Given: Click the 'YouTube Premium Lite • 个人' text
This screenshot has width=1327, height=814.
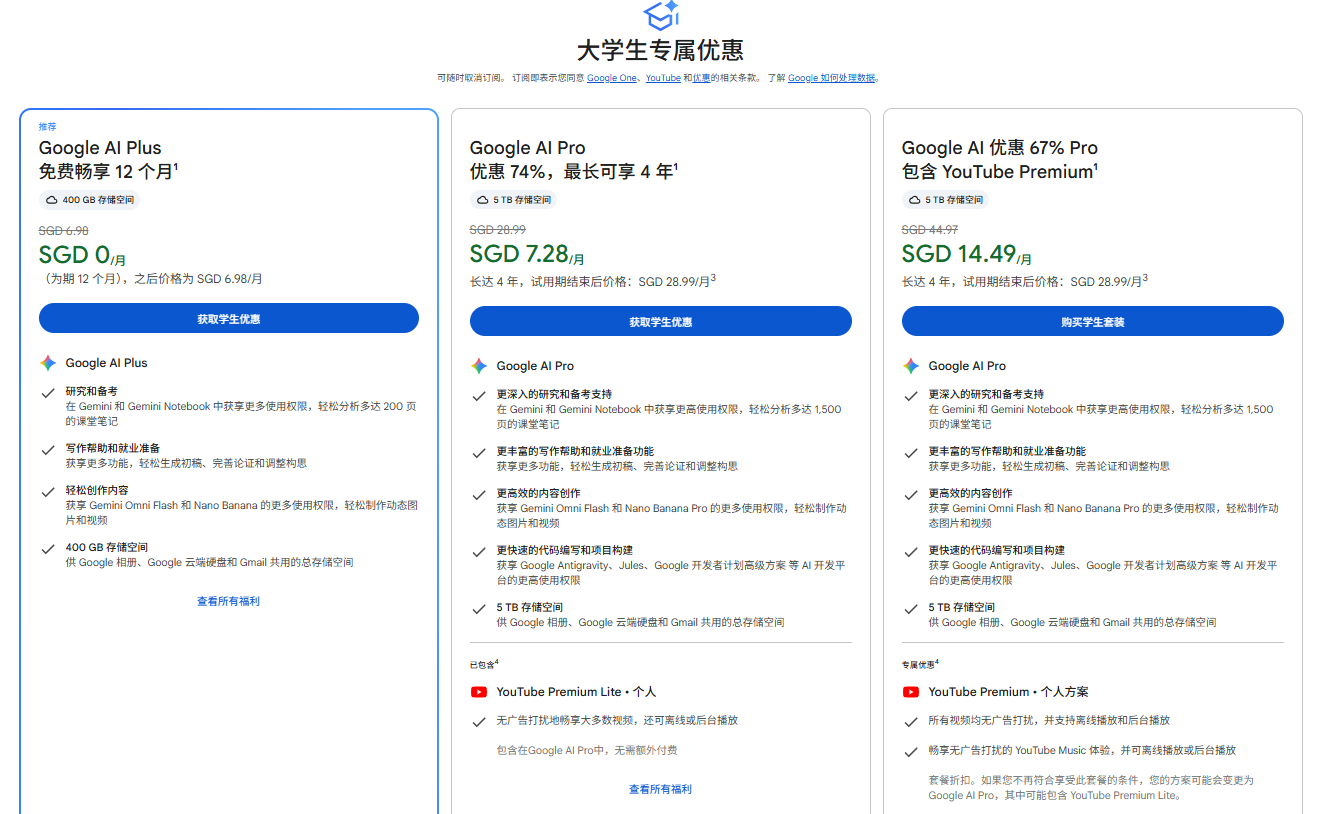Looking at the screenshot, I should [577, 692].
